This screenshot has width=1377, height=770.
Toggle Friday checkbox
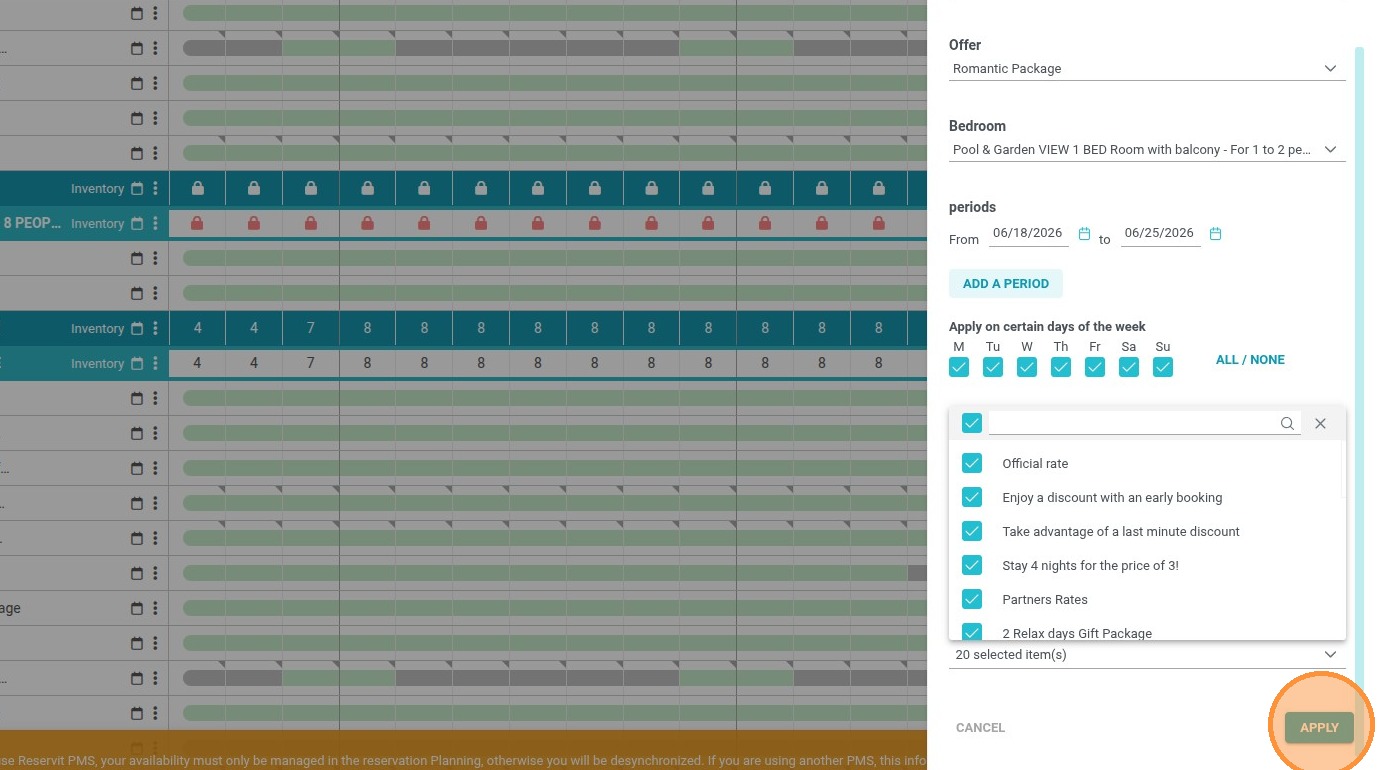point(1095,367)
